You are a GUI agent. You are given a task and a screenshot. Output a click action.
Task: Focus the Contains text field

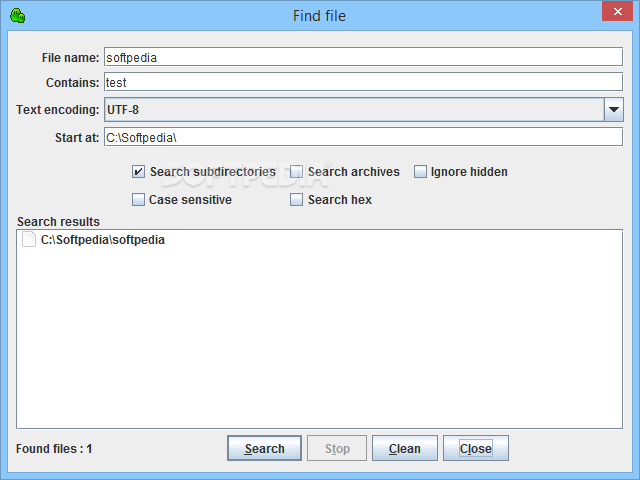[x=363, y=82]
